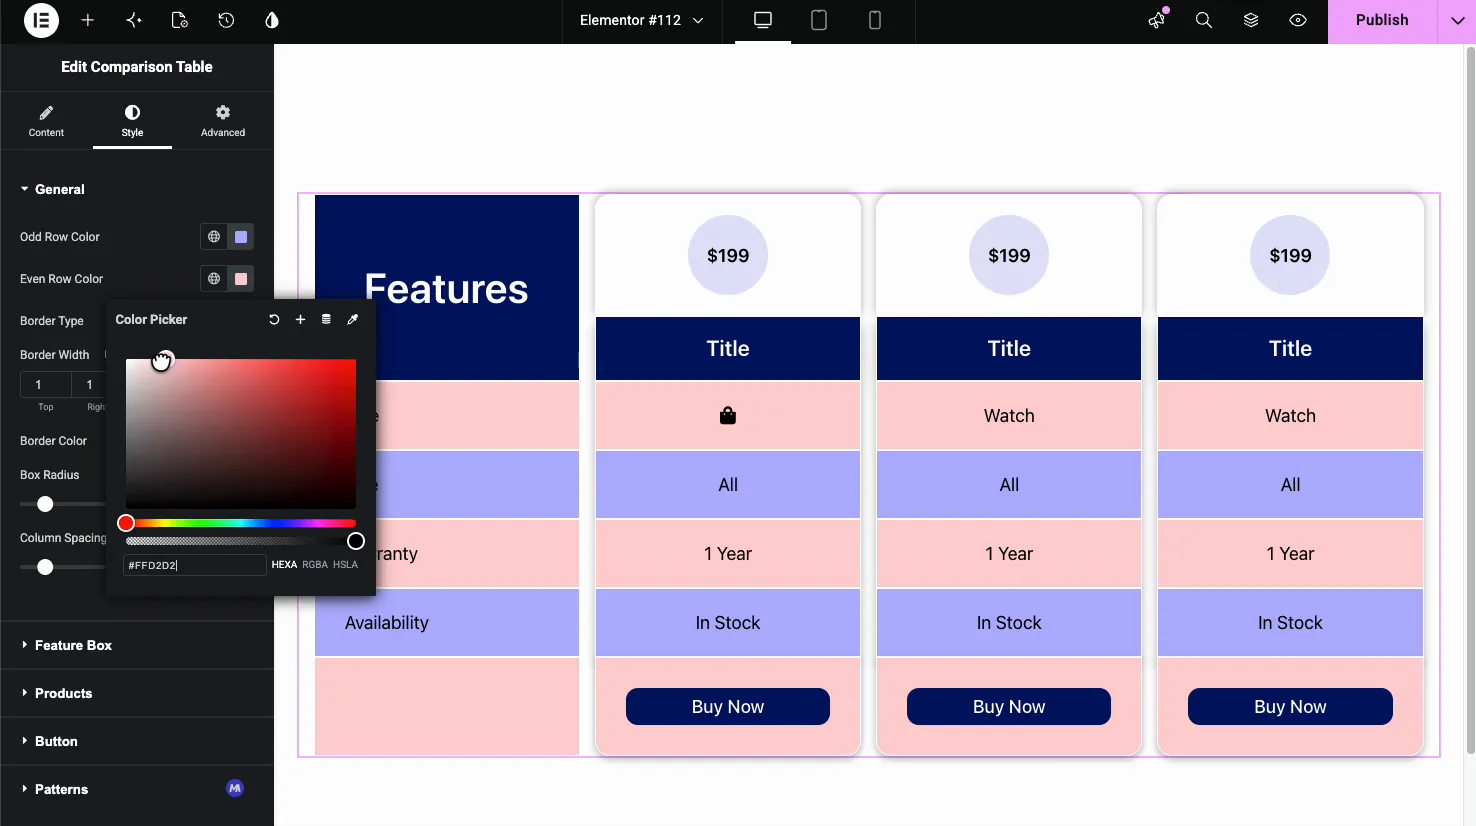The height and width of the screenshot is (826, 1476).
Task: Click the second column Buy Now button
Action: pyautogui.click(x=1009, y=707)
